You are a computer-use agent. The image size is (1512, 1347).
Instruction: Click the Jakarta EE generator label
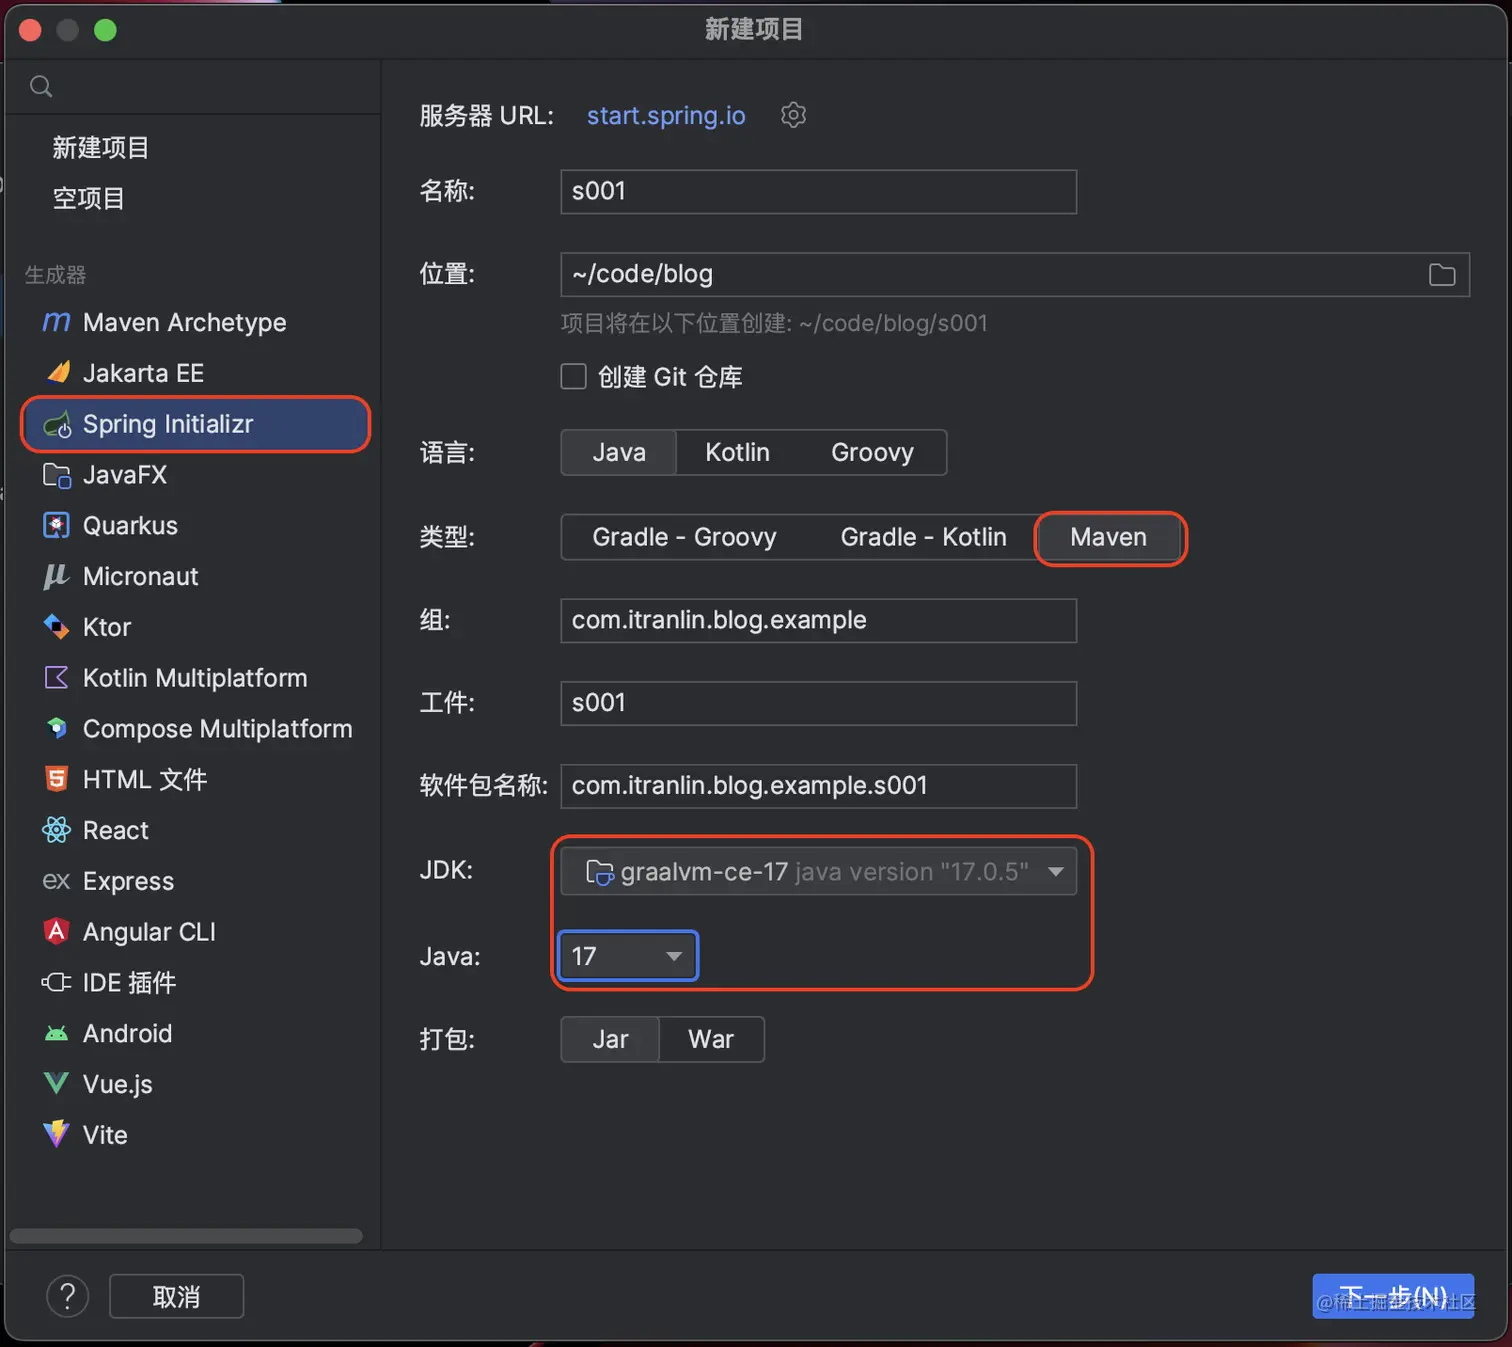coord(143,373)
